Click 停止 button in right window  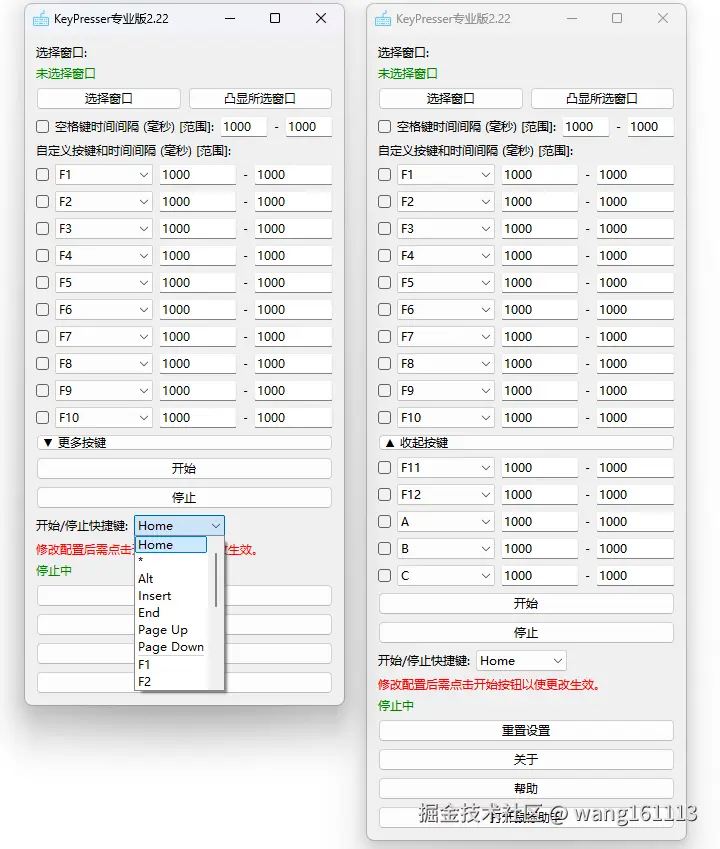pos(526,632)
